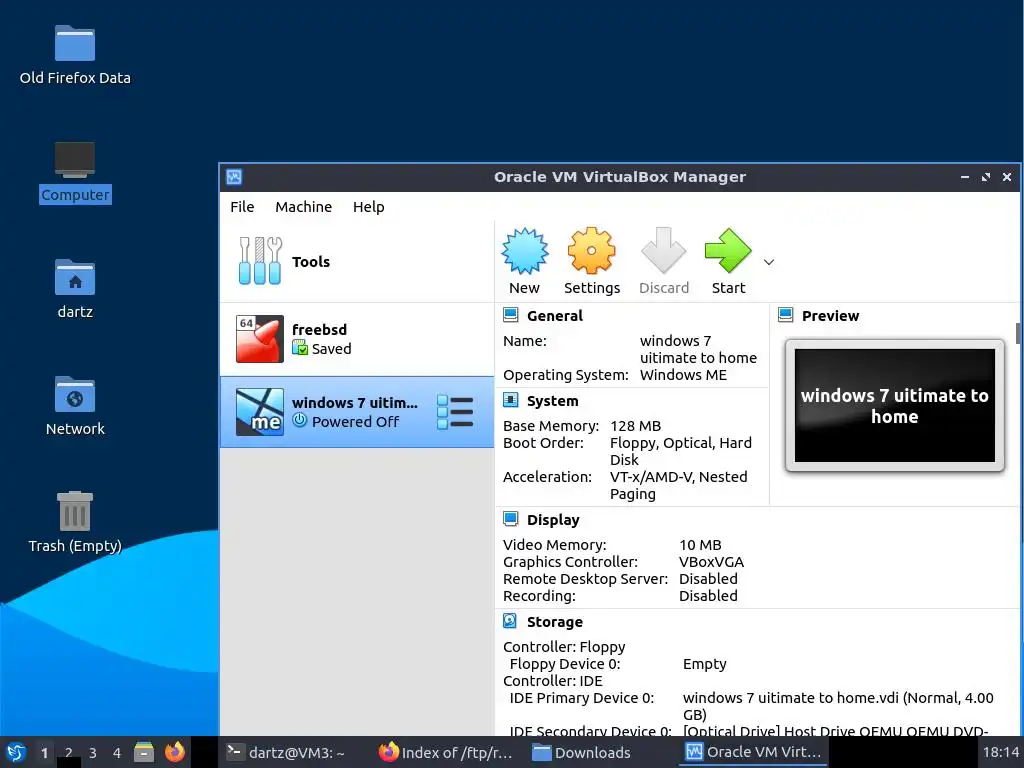Switch to workspace 4
The height and width of the screenshot is (768, 1024).
(x=117, y=753)
